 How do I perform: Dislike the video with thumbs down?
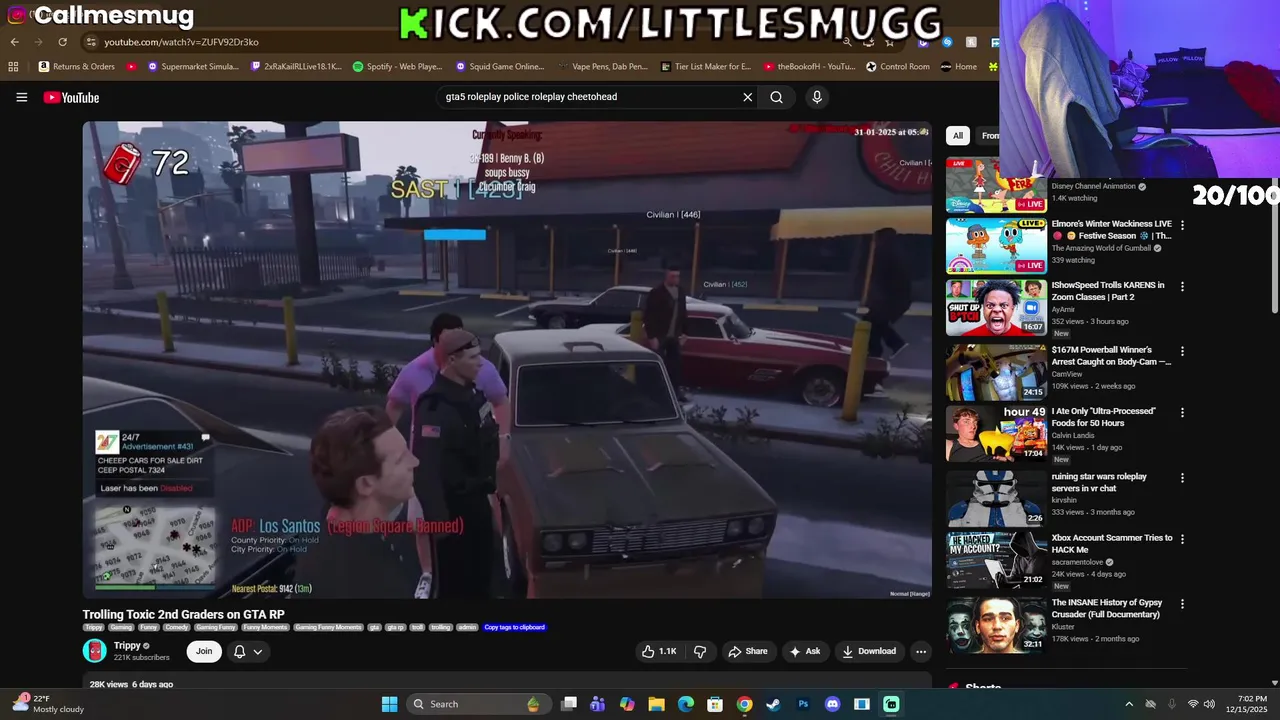[x=700, y=651]
